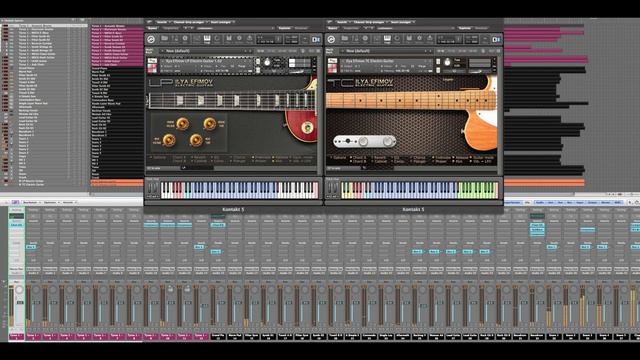
Task: Open Files menu in LP Kontakt window
Action: (x=229, y=39)
